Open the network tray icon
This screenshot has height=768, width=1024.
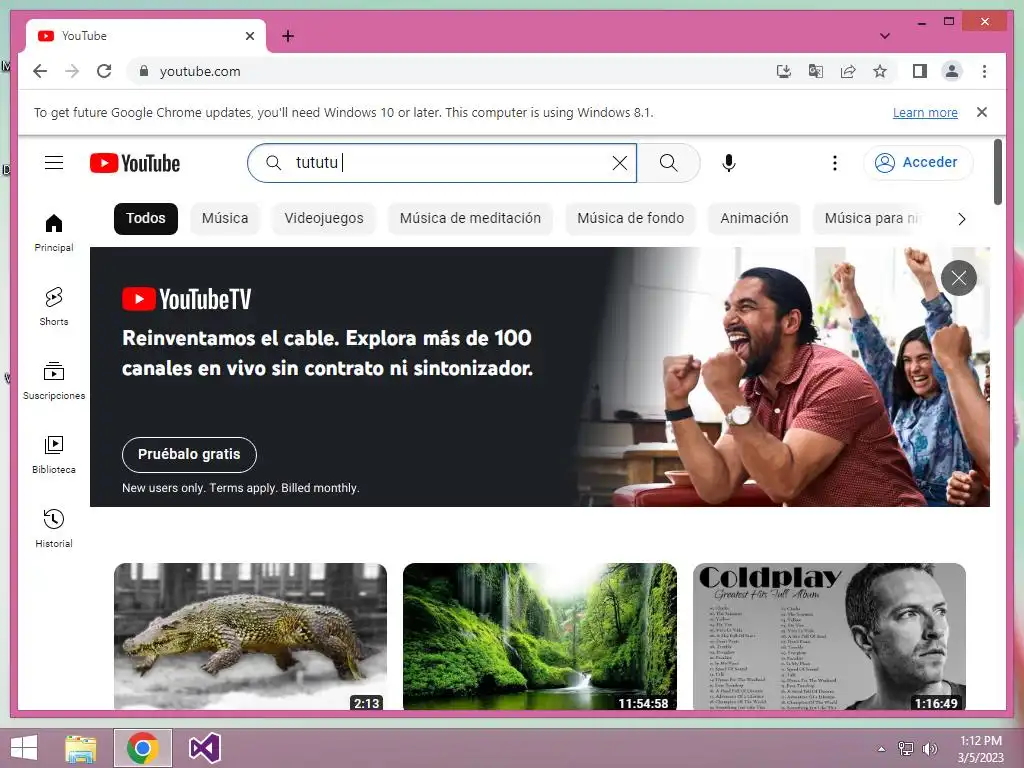[x=906, y=748]
